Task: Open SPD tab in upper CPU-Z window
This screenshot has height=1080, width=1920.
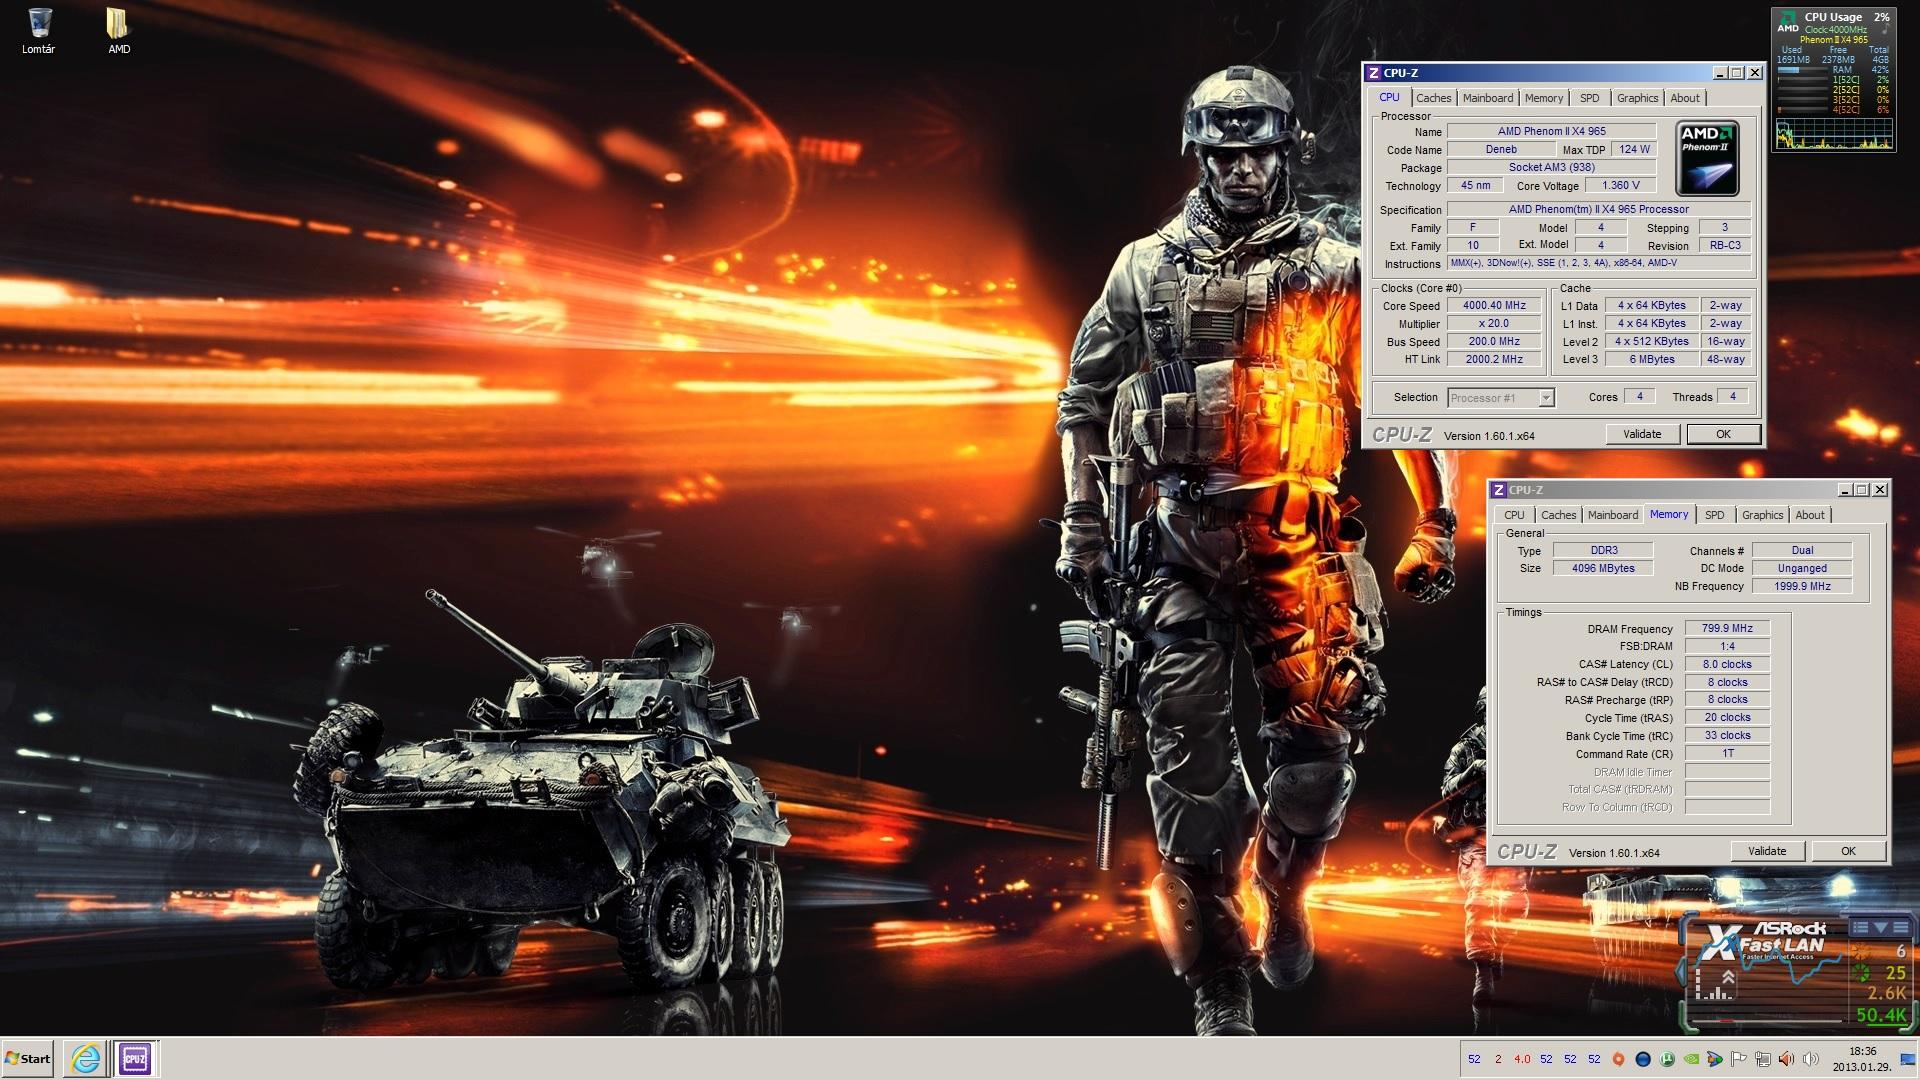Action: click(1589, 98)
